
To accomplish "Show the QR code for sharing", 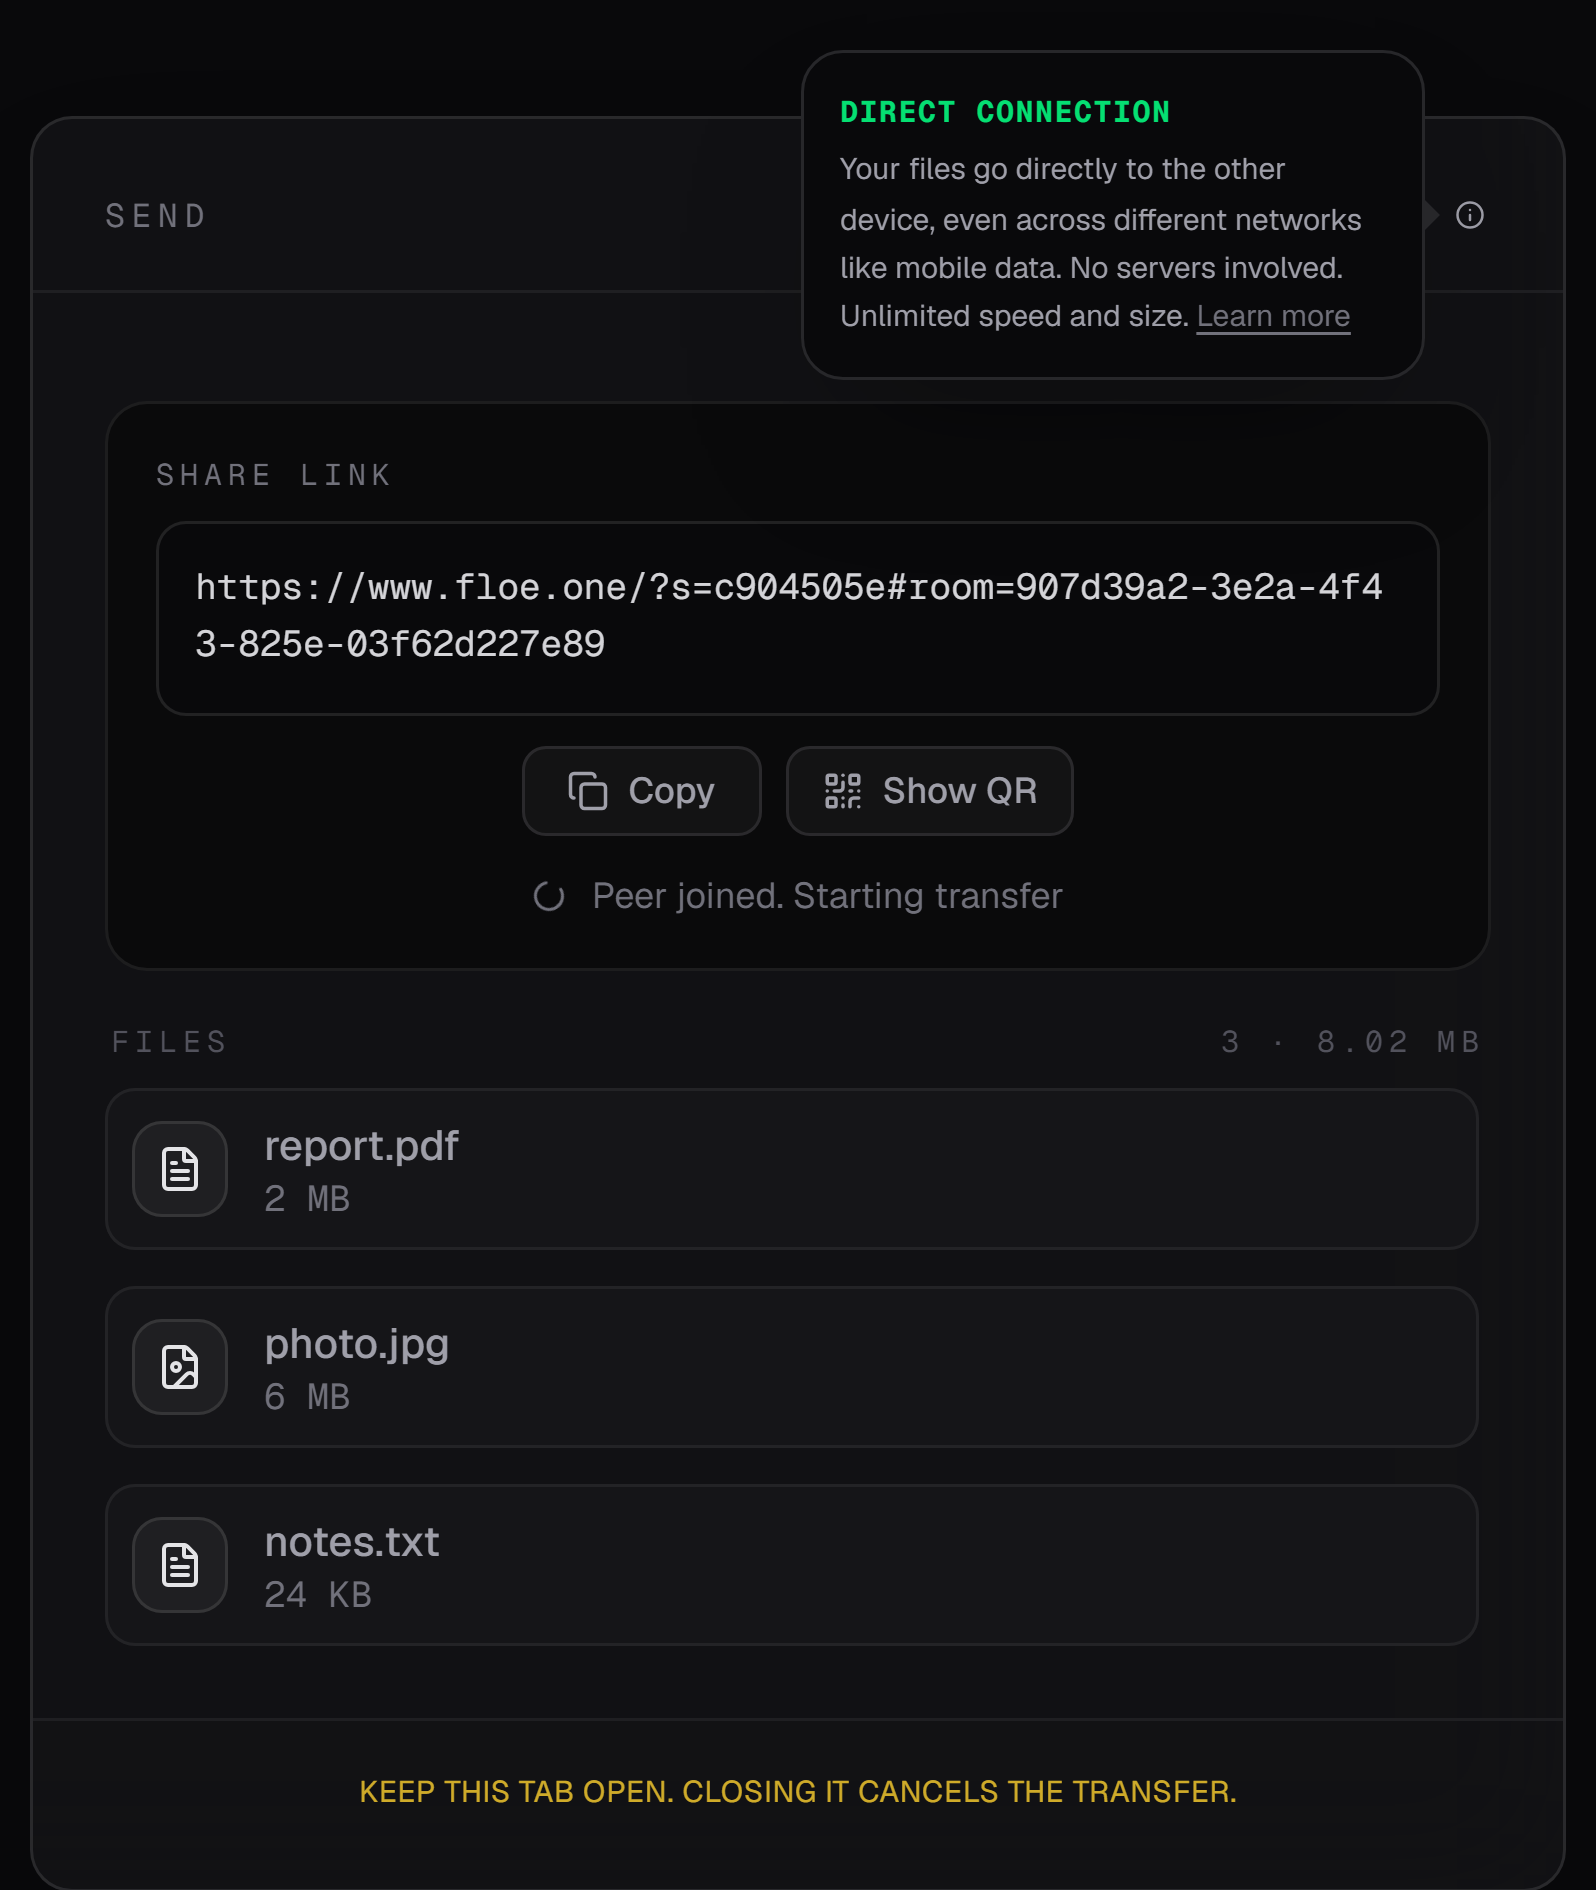I will [929, 791].
